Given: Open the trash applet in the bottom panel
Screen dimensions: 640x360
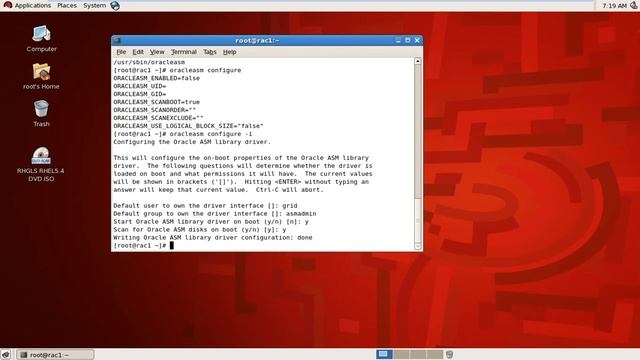Looking at the screenshot, I should [449, 354].
